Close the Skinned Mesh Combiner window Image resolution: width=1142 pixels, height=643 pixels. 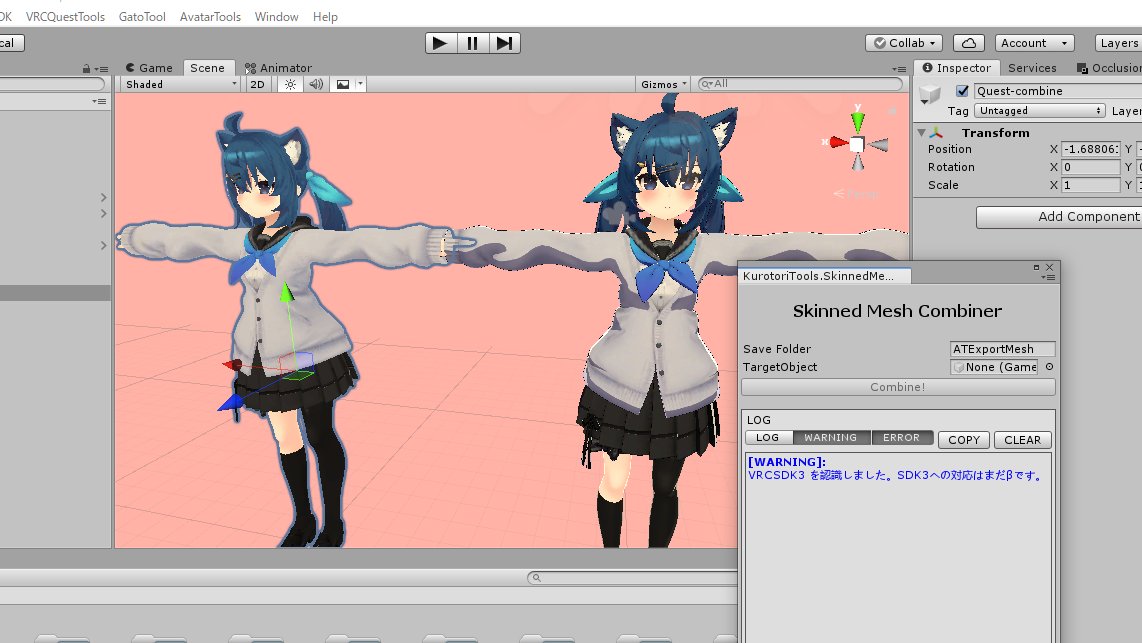pyautogui.click(x=1050, y=267)
